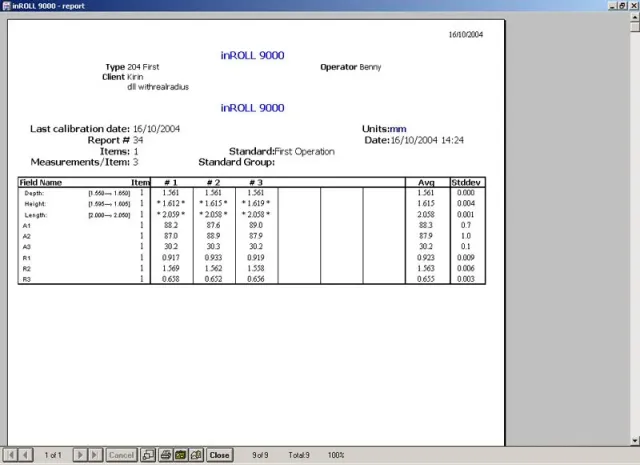This screenshot has width=640, height=465.
Task: Click the report number value 34
Action: pyautogui.click(x=138, y=140)
